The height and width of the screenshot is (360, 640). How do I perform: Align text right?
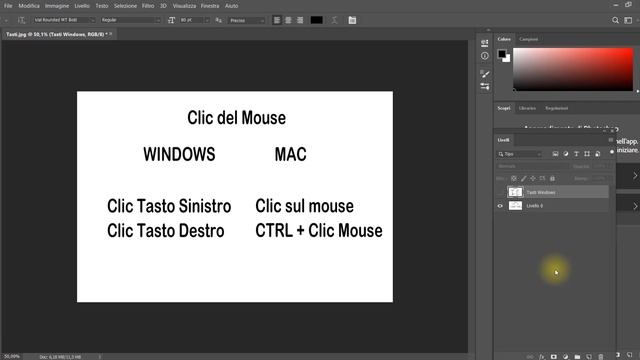click(300, 20)
